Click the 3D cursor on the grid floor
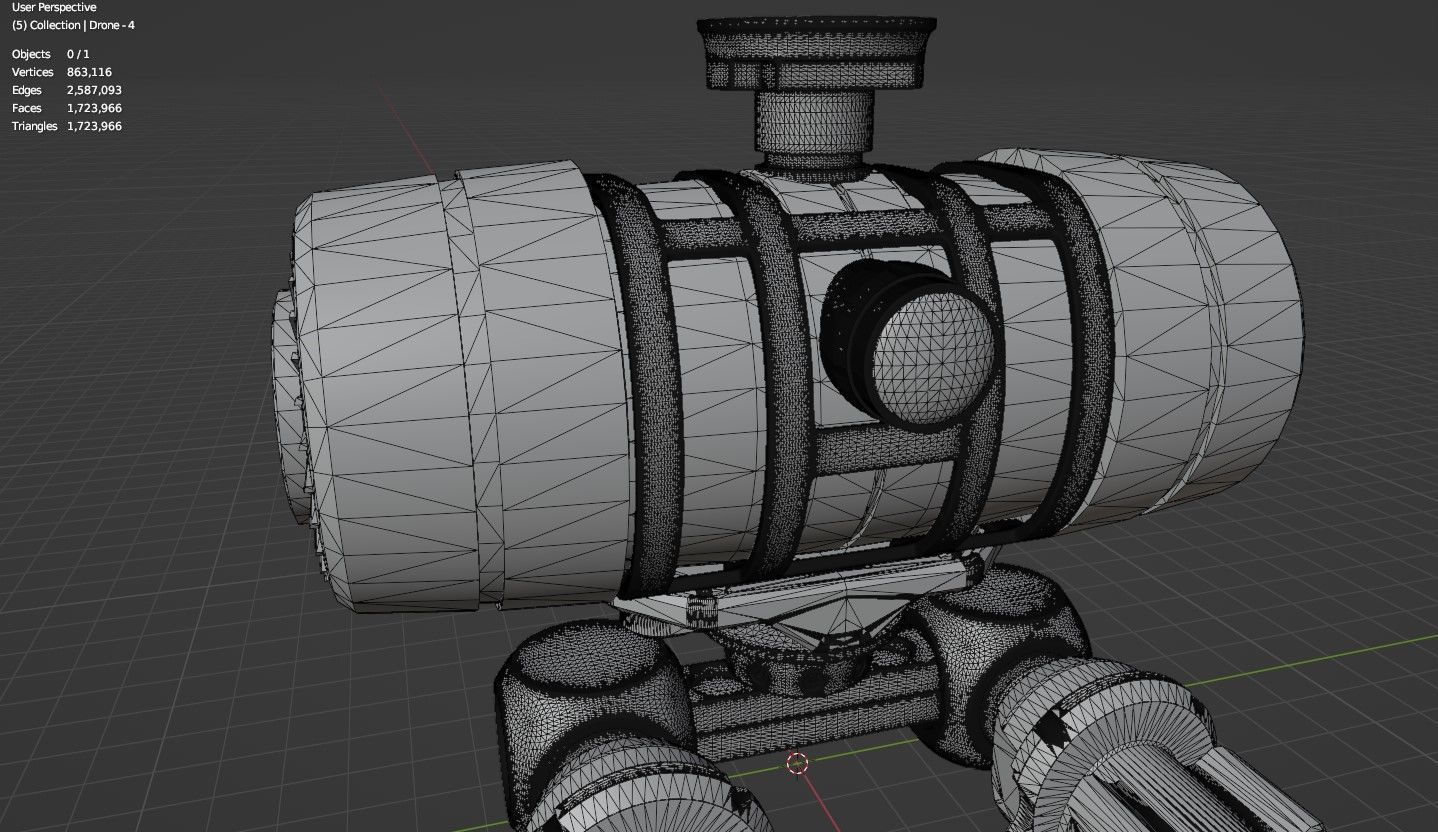 (797, 765)
